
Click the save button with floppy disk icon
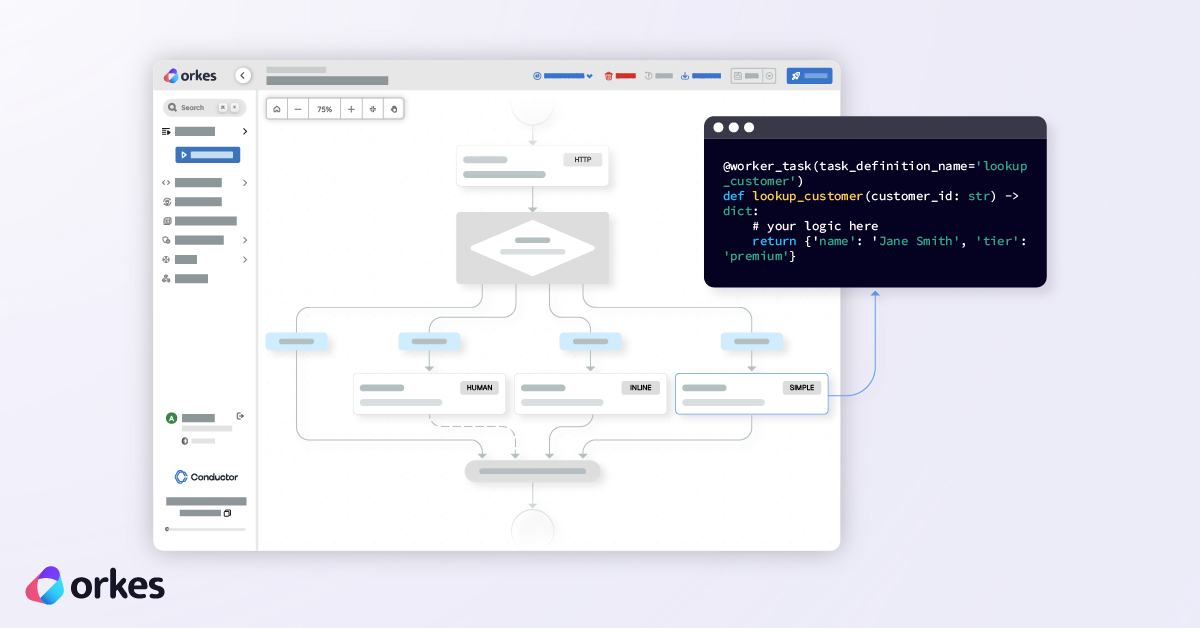click(746, 76)
